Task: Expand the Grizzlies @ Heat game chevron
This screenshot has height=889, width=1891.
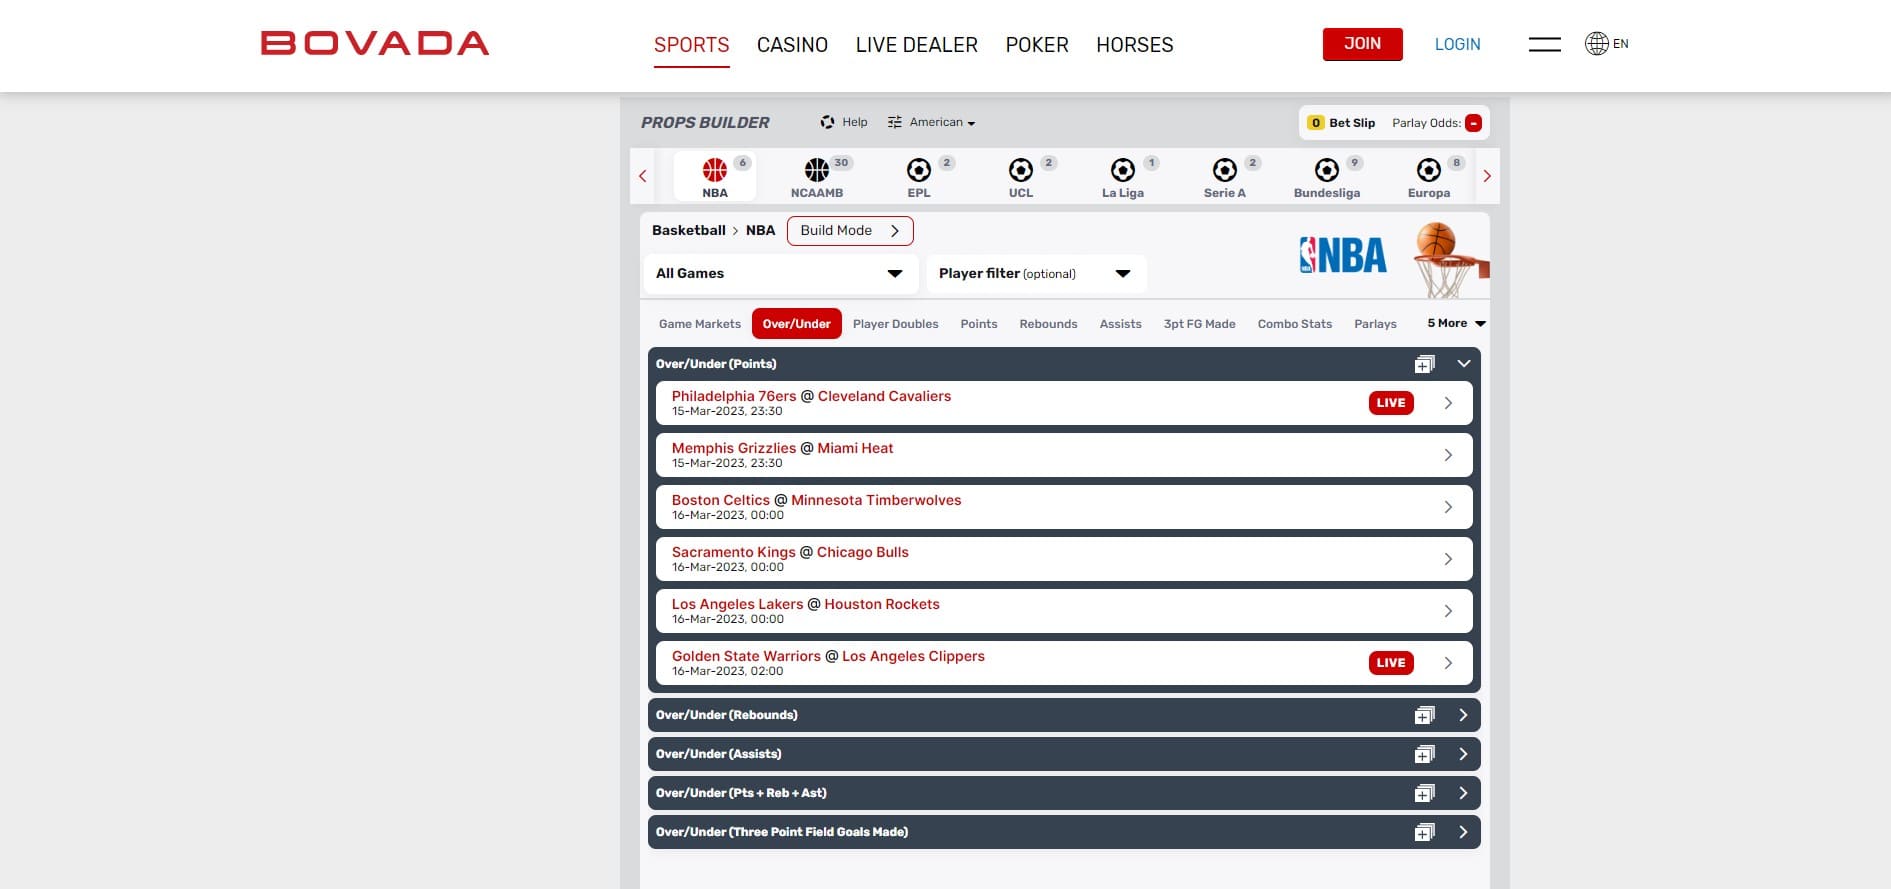Action: pyautogui.click(x=1448, y=455)
